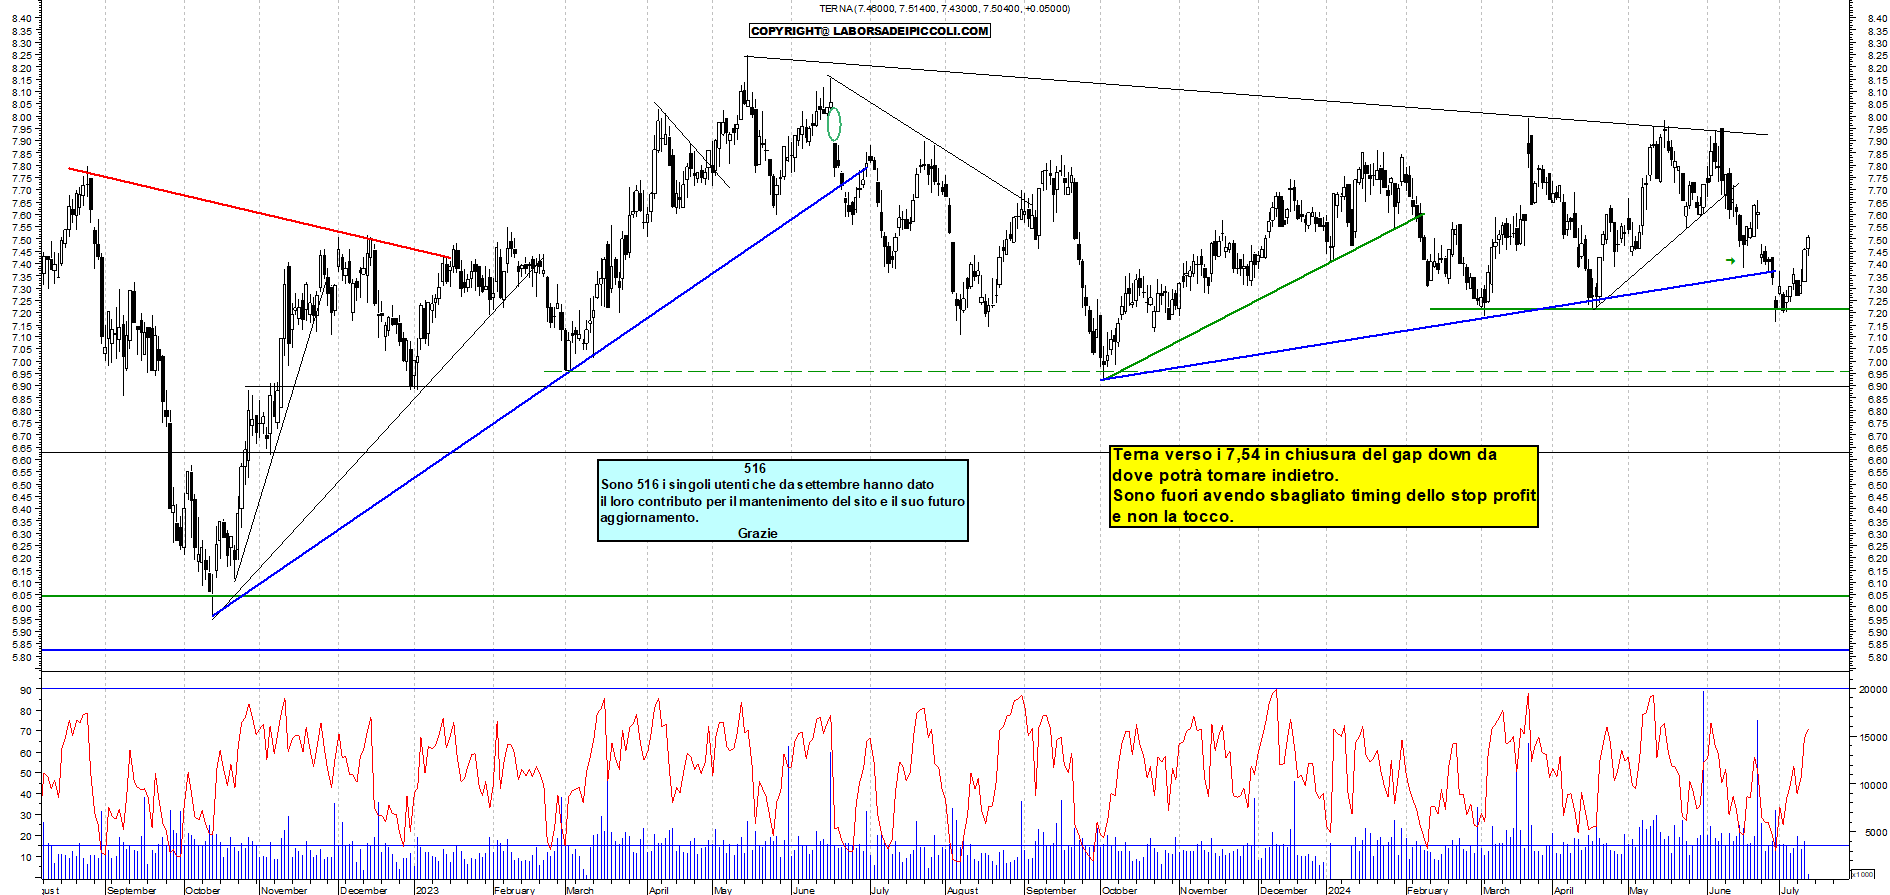The height and width of the screenshot is (895, 1890).
Task: Click the word 'aggiornamento.' in cyan box
Action: (x=649, y=518)
